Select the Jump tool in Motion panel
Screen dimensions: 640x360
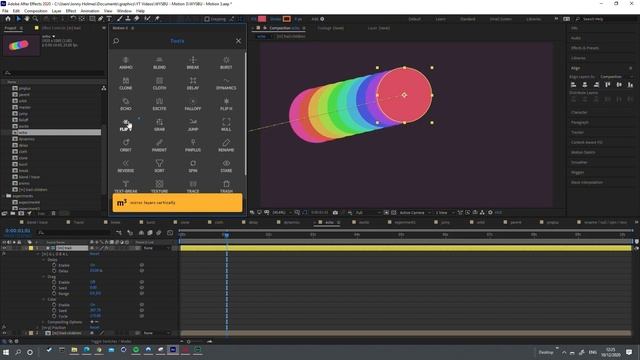[193, 125]
